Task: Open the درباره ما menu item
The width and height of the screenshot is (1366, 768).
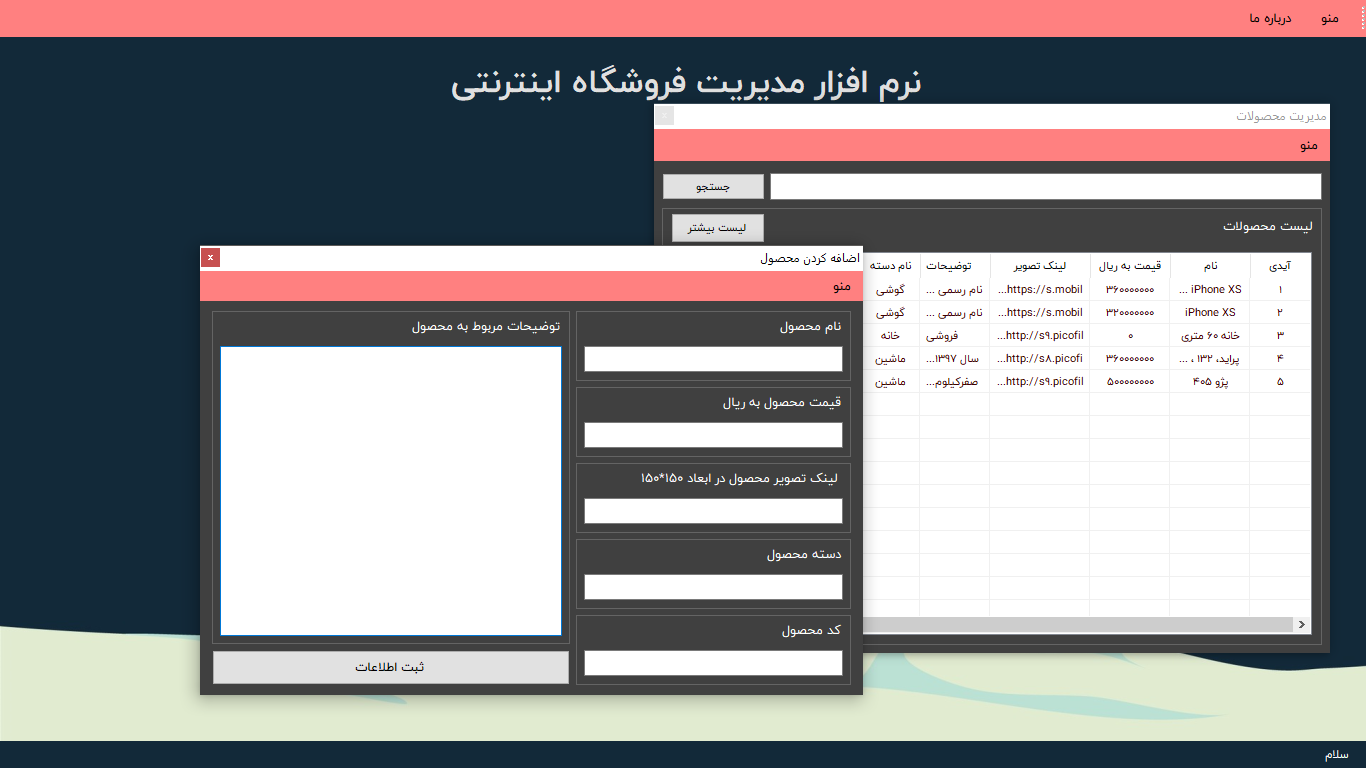Action: [1269, 19]
